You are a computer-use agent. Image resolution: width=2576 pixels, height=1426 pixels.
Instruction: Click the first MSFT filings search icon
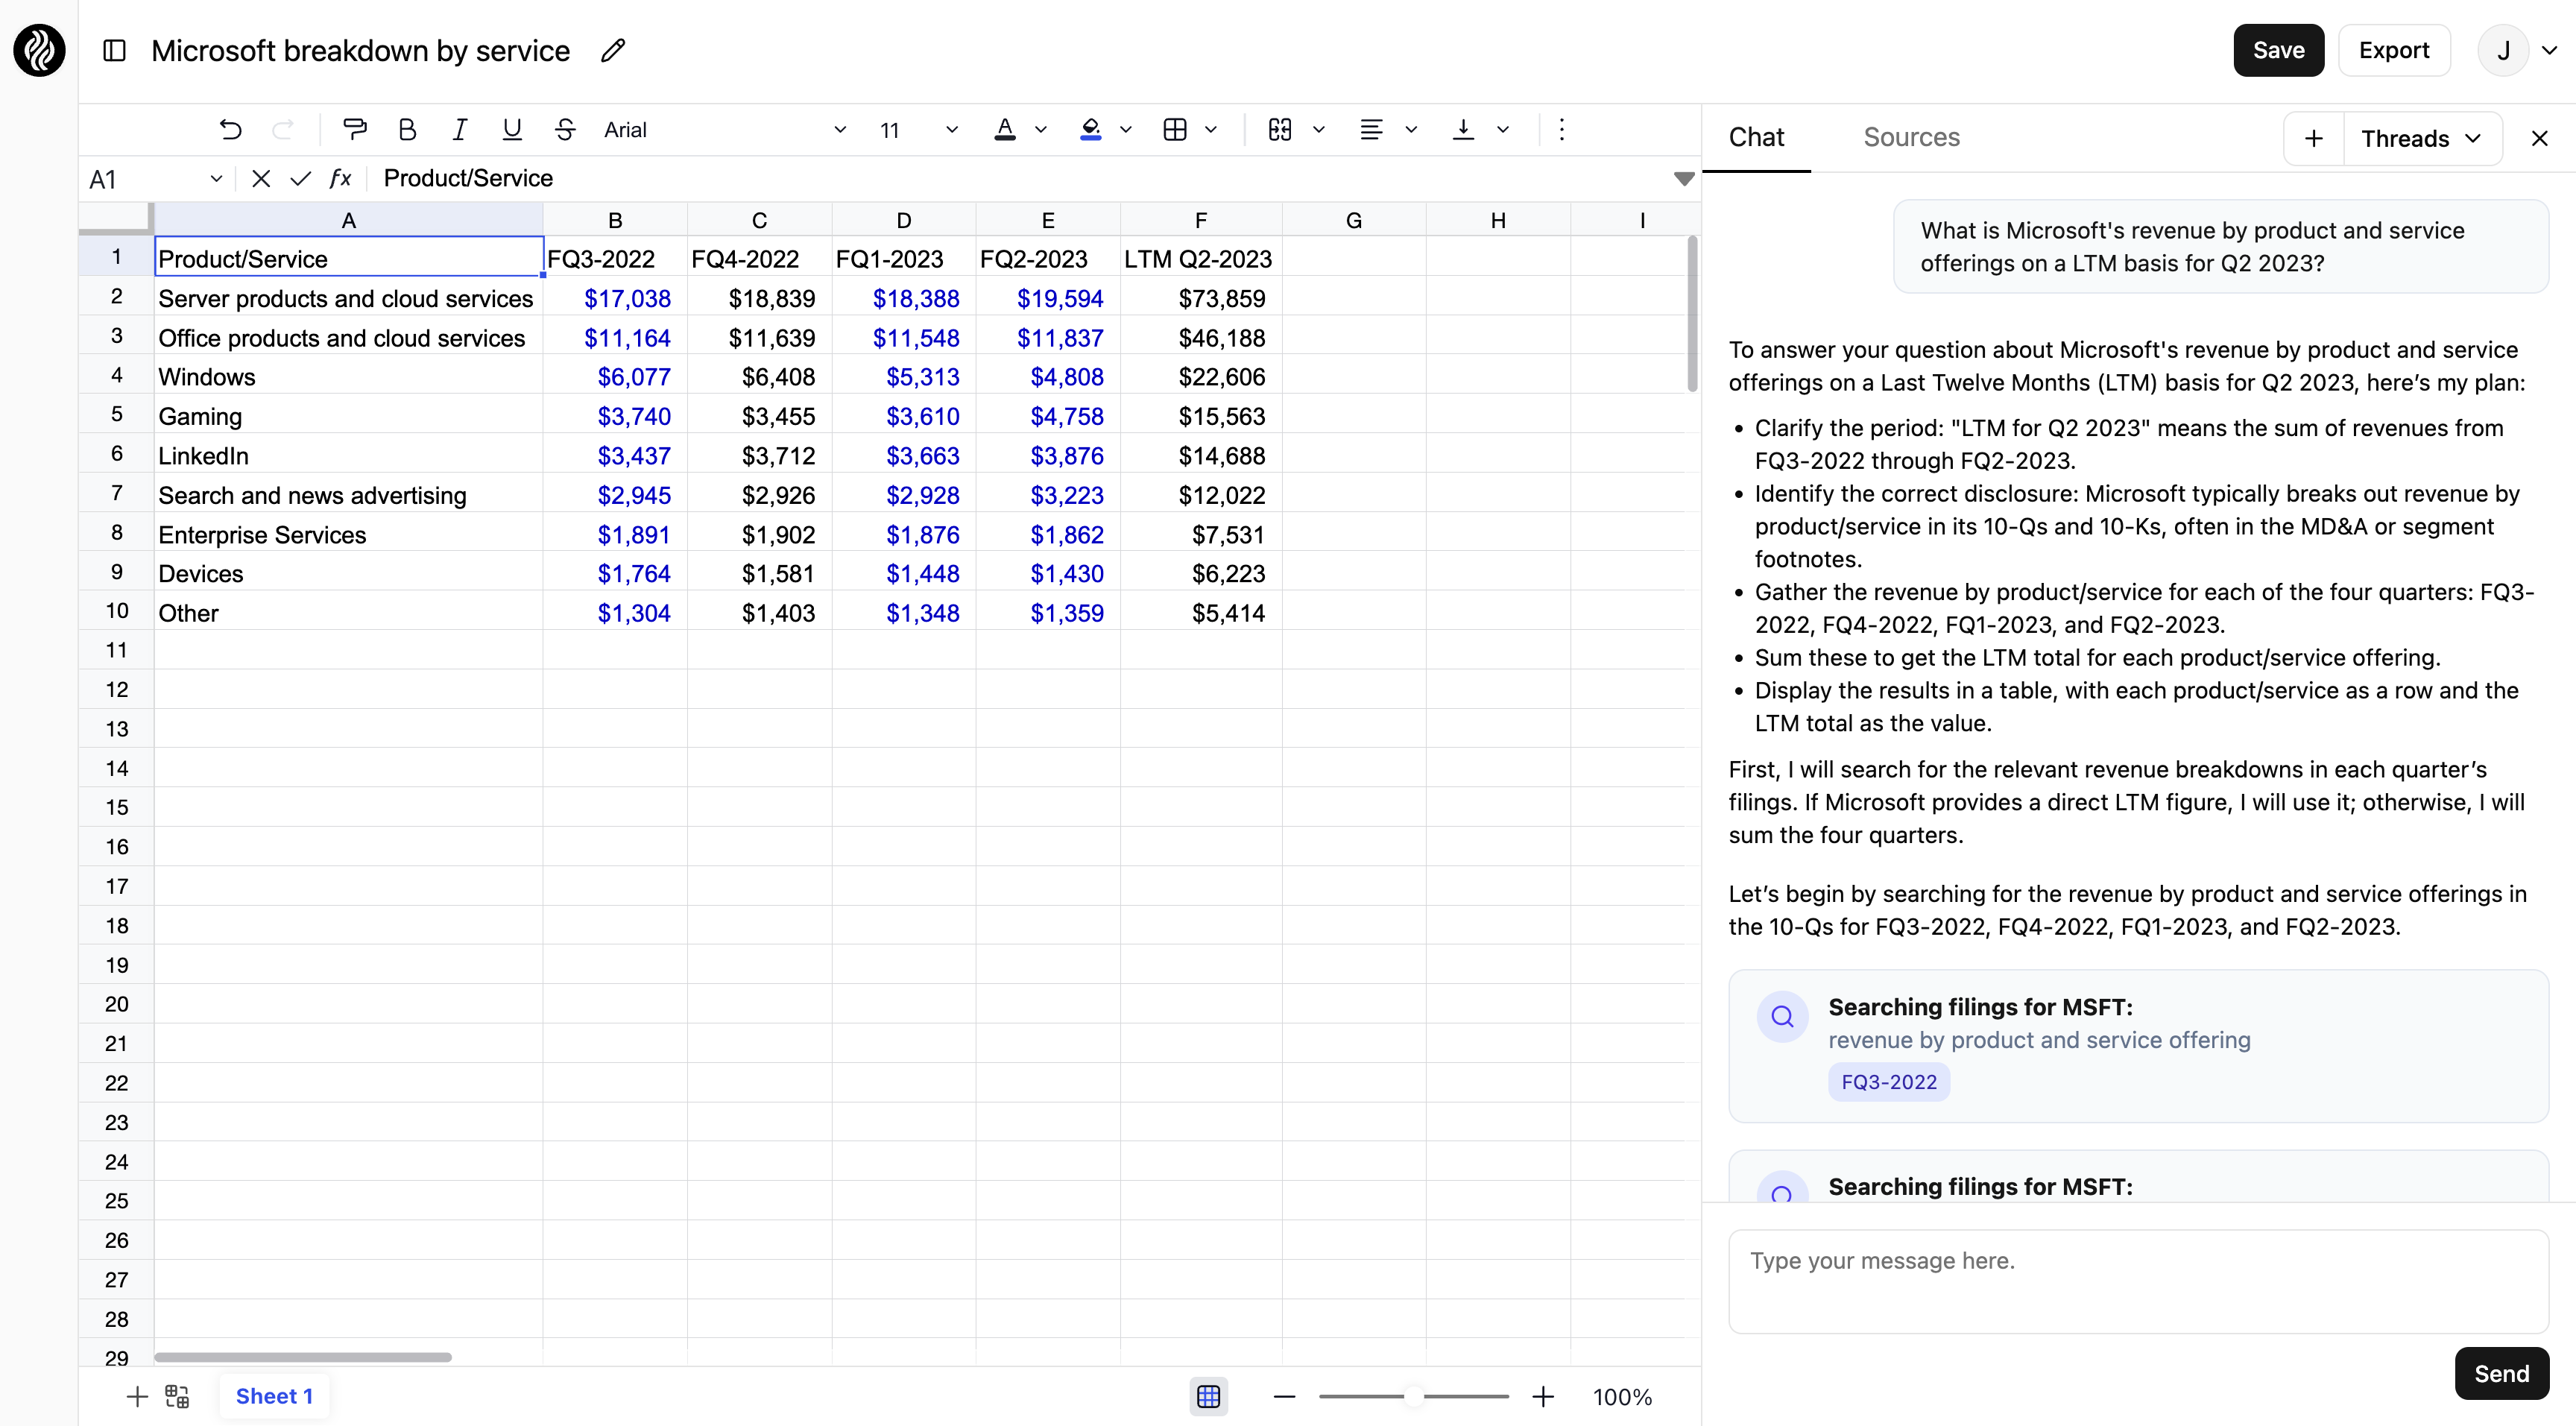coord(1782,1017)
